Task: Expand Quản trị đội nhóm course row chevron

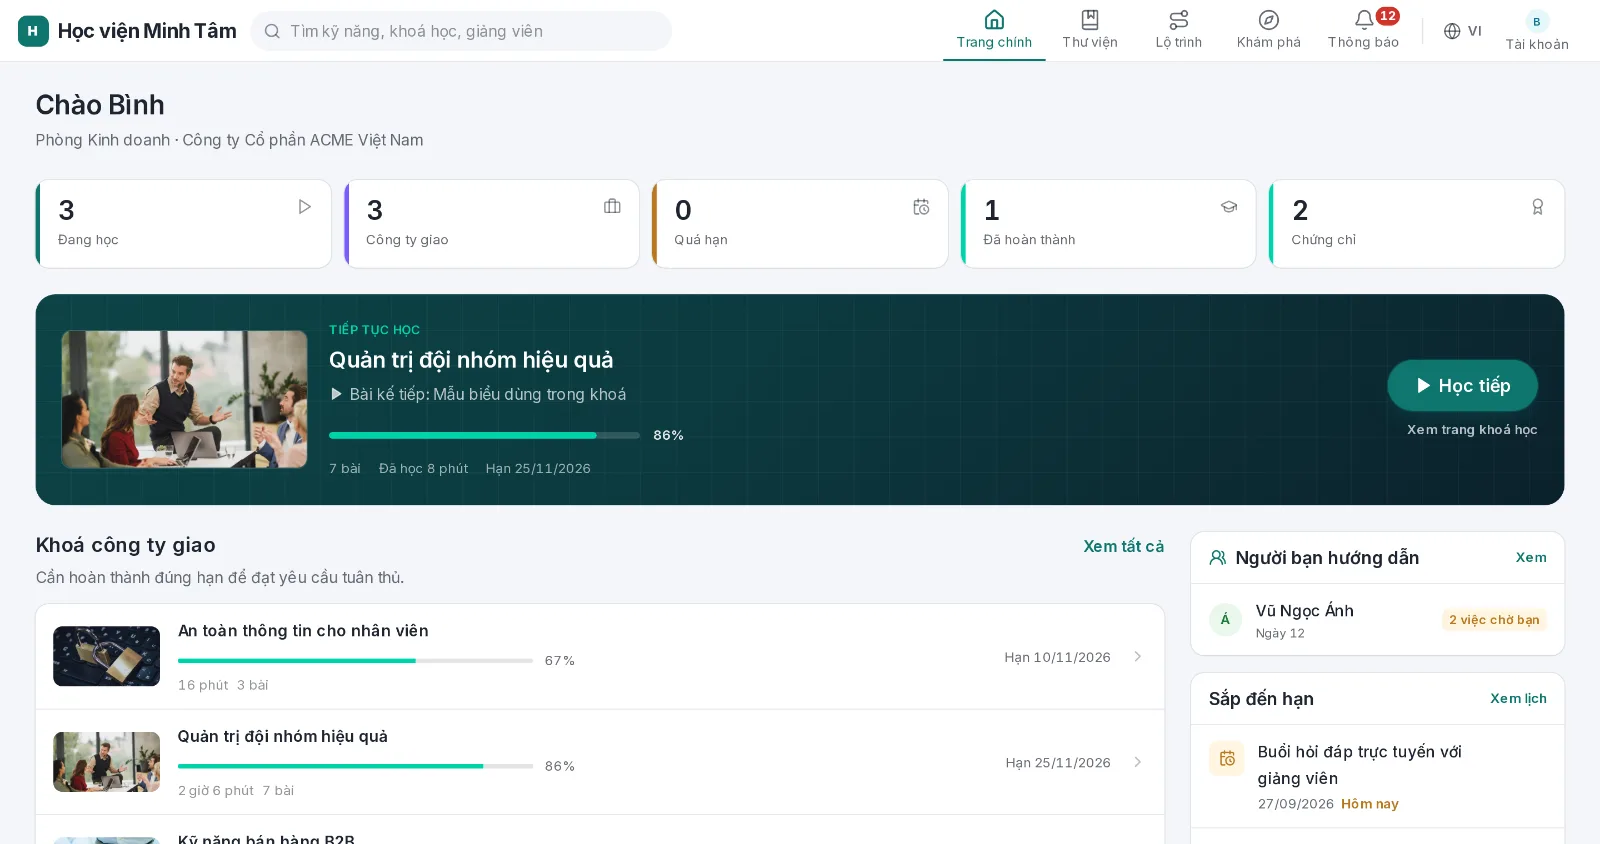Action: coord(1138,762)
